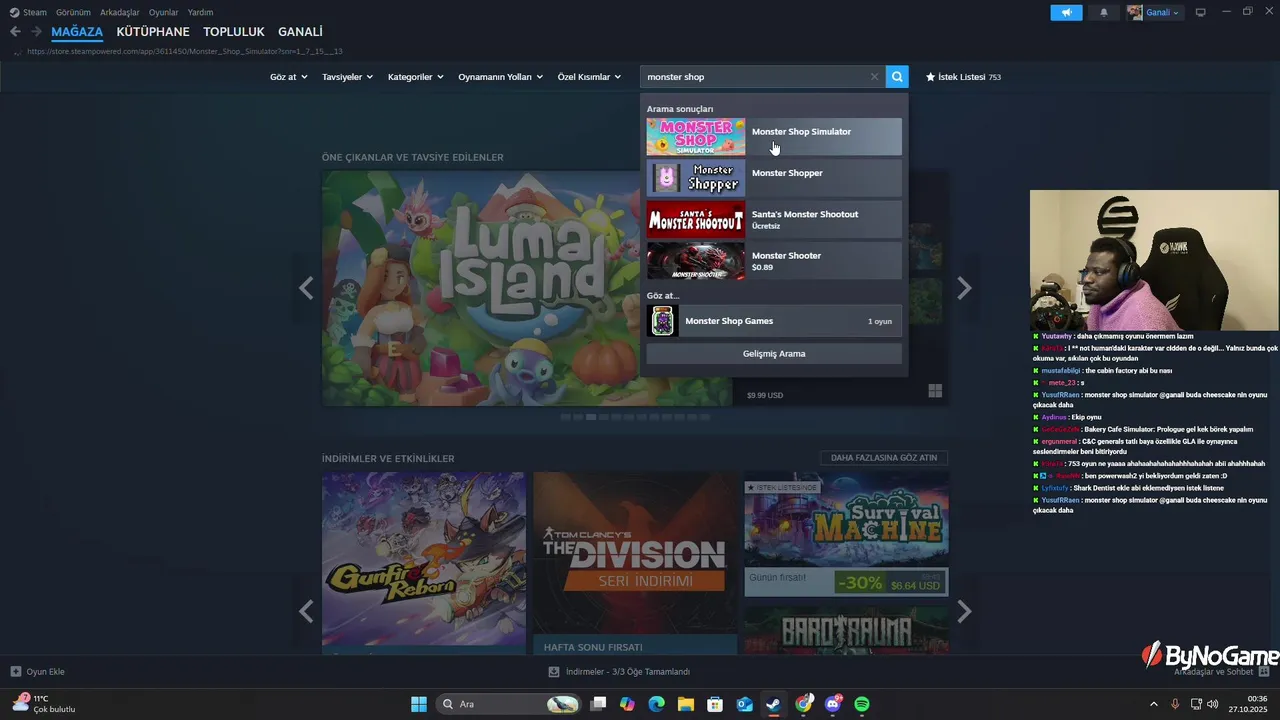Open Task View in taskbar

coord(598,704)
